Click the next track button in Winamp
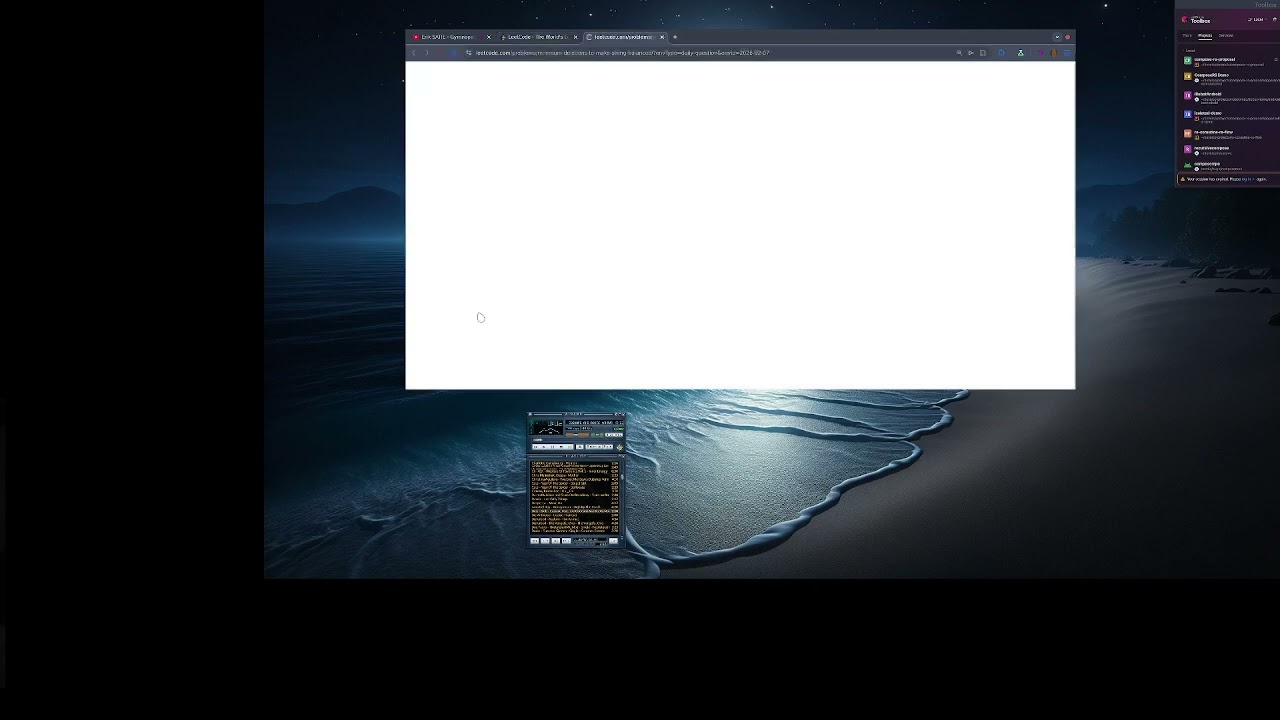The height and width of the screenshot is (720, 1280). point(569,447)
